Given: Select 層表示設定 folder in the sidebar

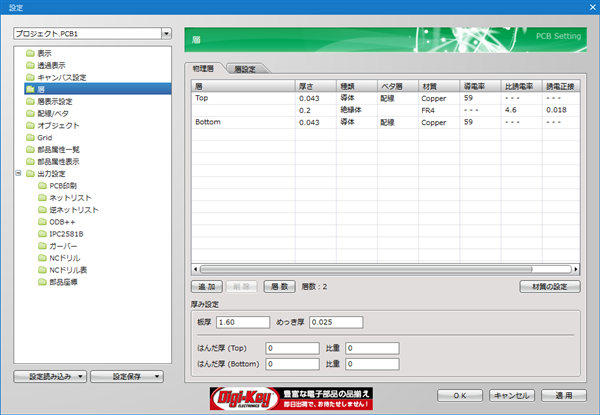Looking at the screenshot, I should (x=55, y=101).
